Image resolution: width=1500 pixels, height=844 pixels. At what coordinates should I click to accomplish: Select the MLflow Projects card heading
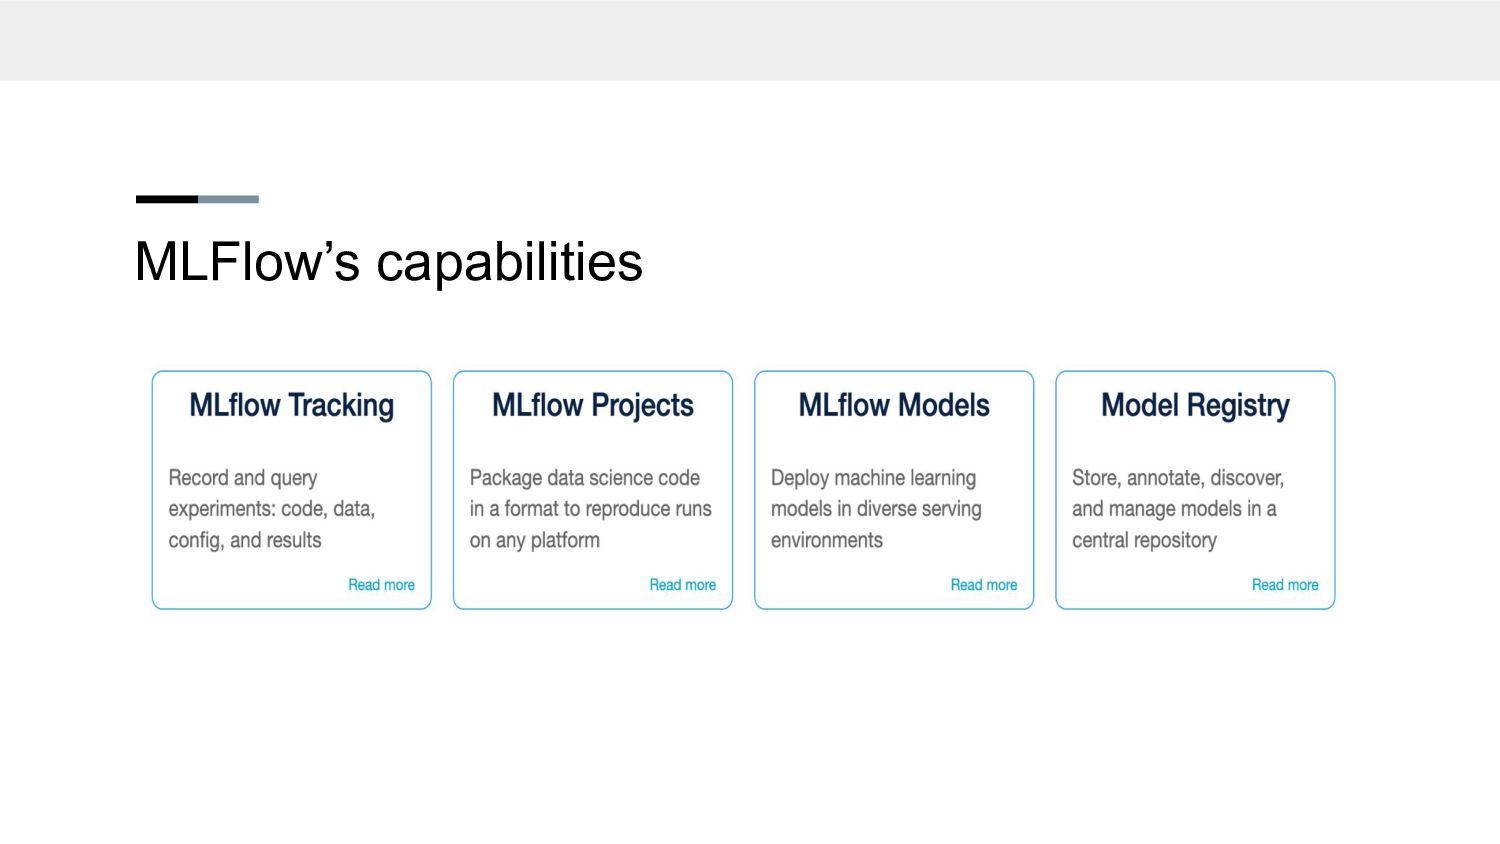point(593,405)
